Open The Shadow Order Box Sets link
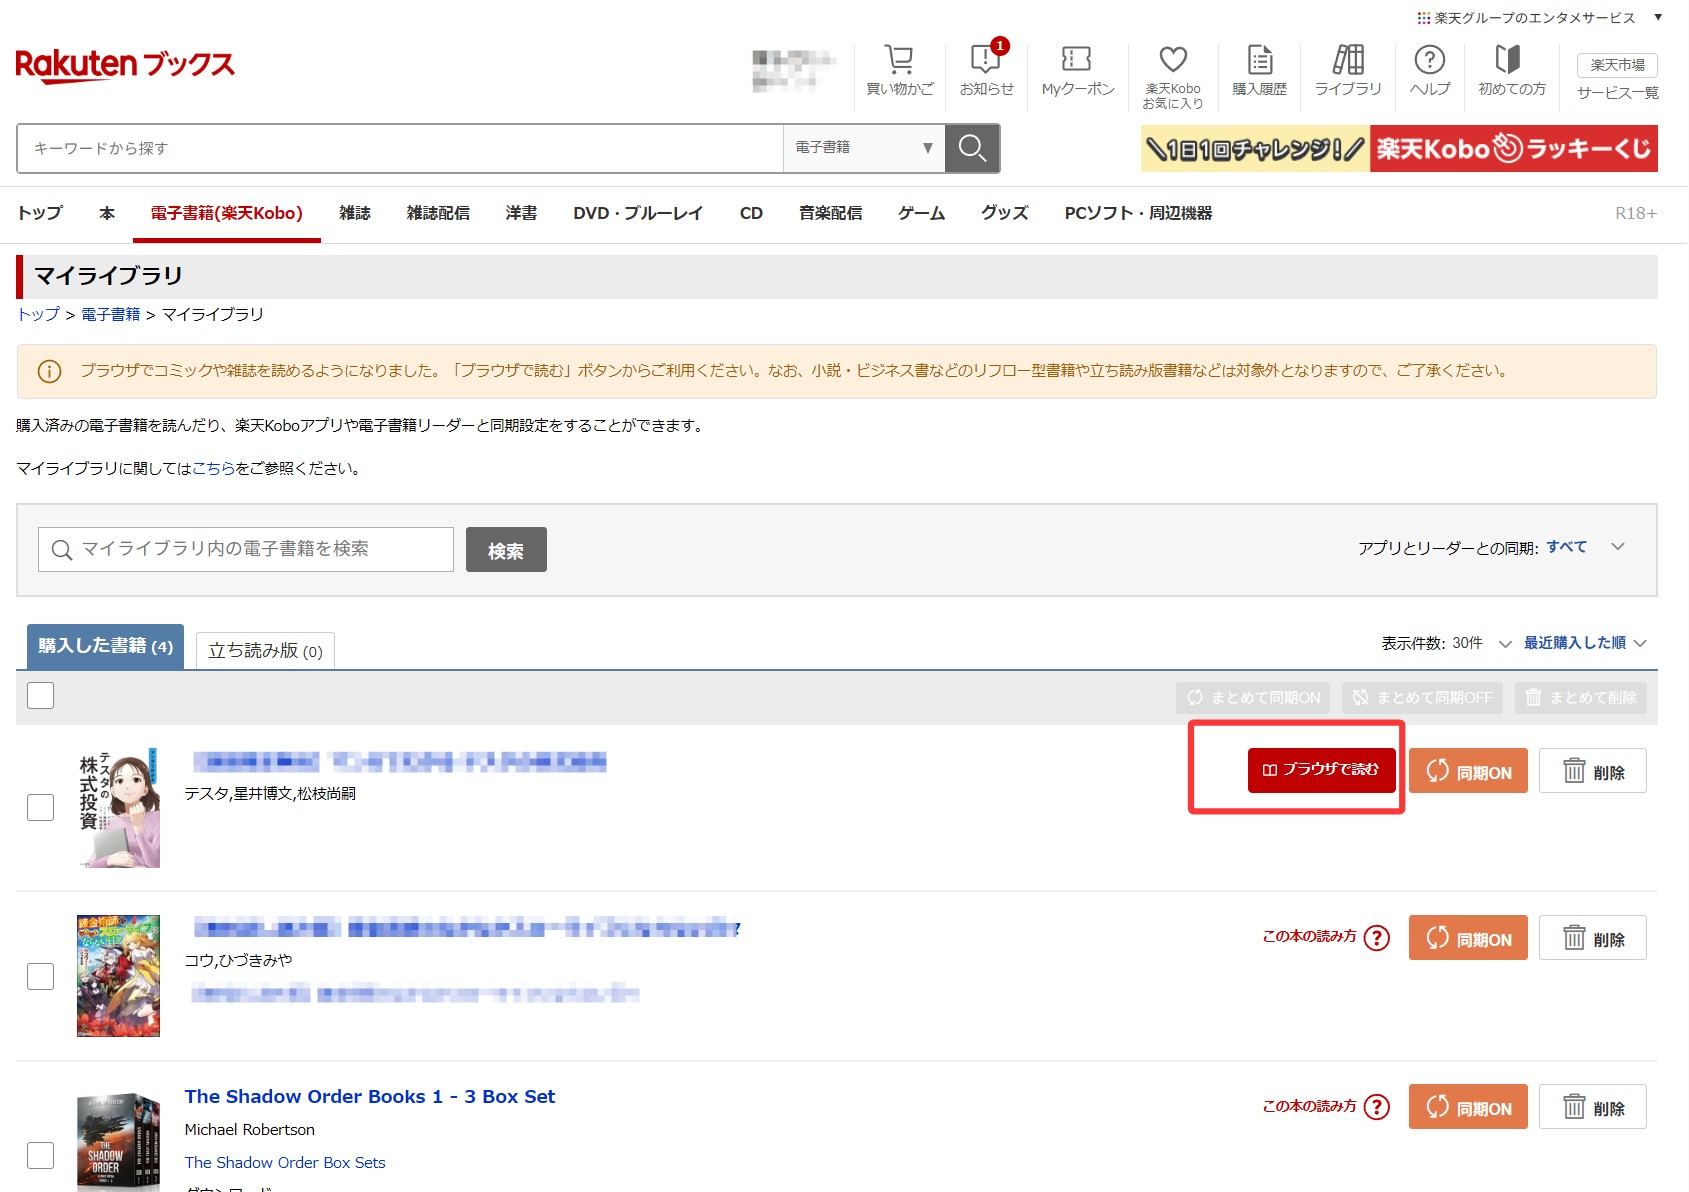This screenshot has height=1192, width=1689. click(x=285, y=1162)
